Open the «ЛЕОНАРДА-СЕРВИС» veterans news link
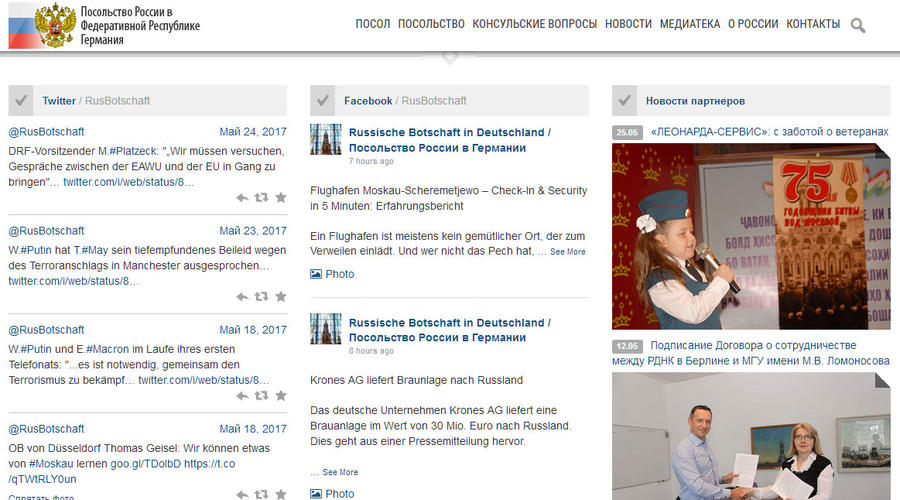 (x=768, y=131)
